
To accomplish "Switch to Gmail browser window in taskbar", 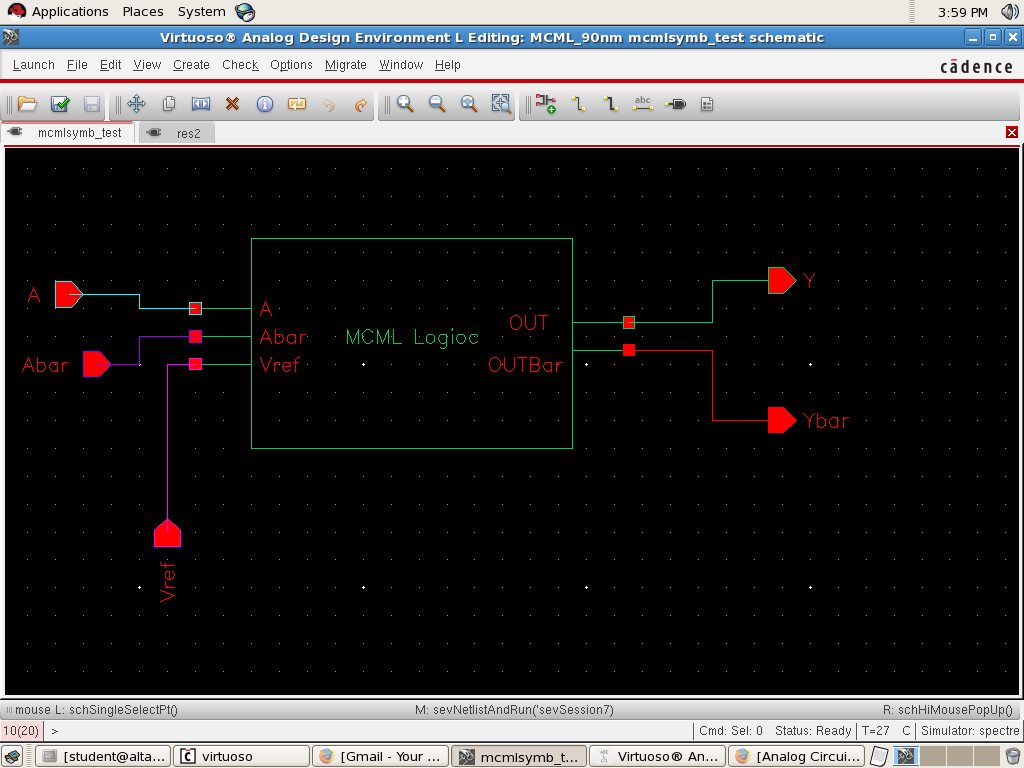I will pyautogui.click(x=380, y=756).
